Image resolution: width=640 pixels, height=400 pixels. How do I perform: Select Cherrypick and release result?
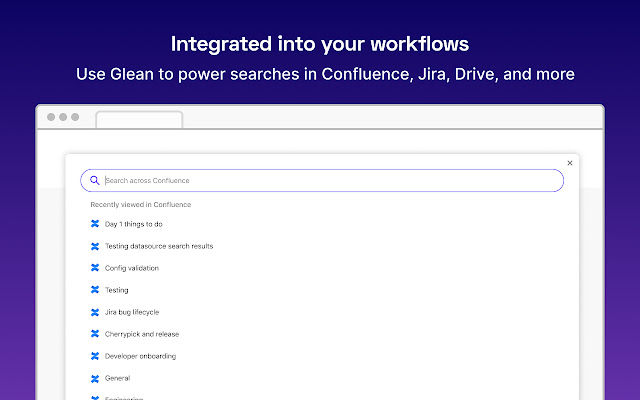point(141,334)
